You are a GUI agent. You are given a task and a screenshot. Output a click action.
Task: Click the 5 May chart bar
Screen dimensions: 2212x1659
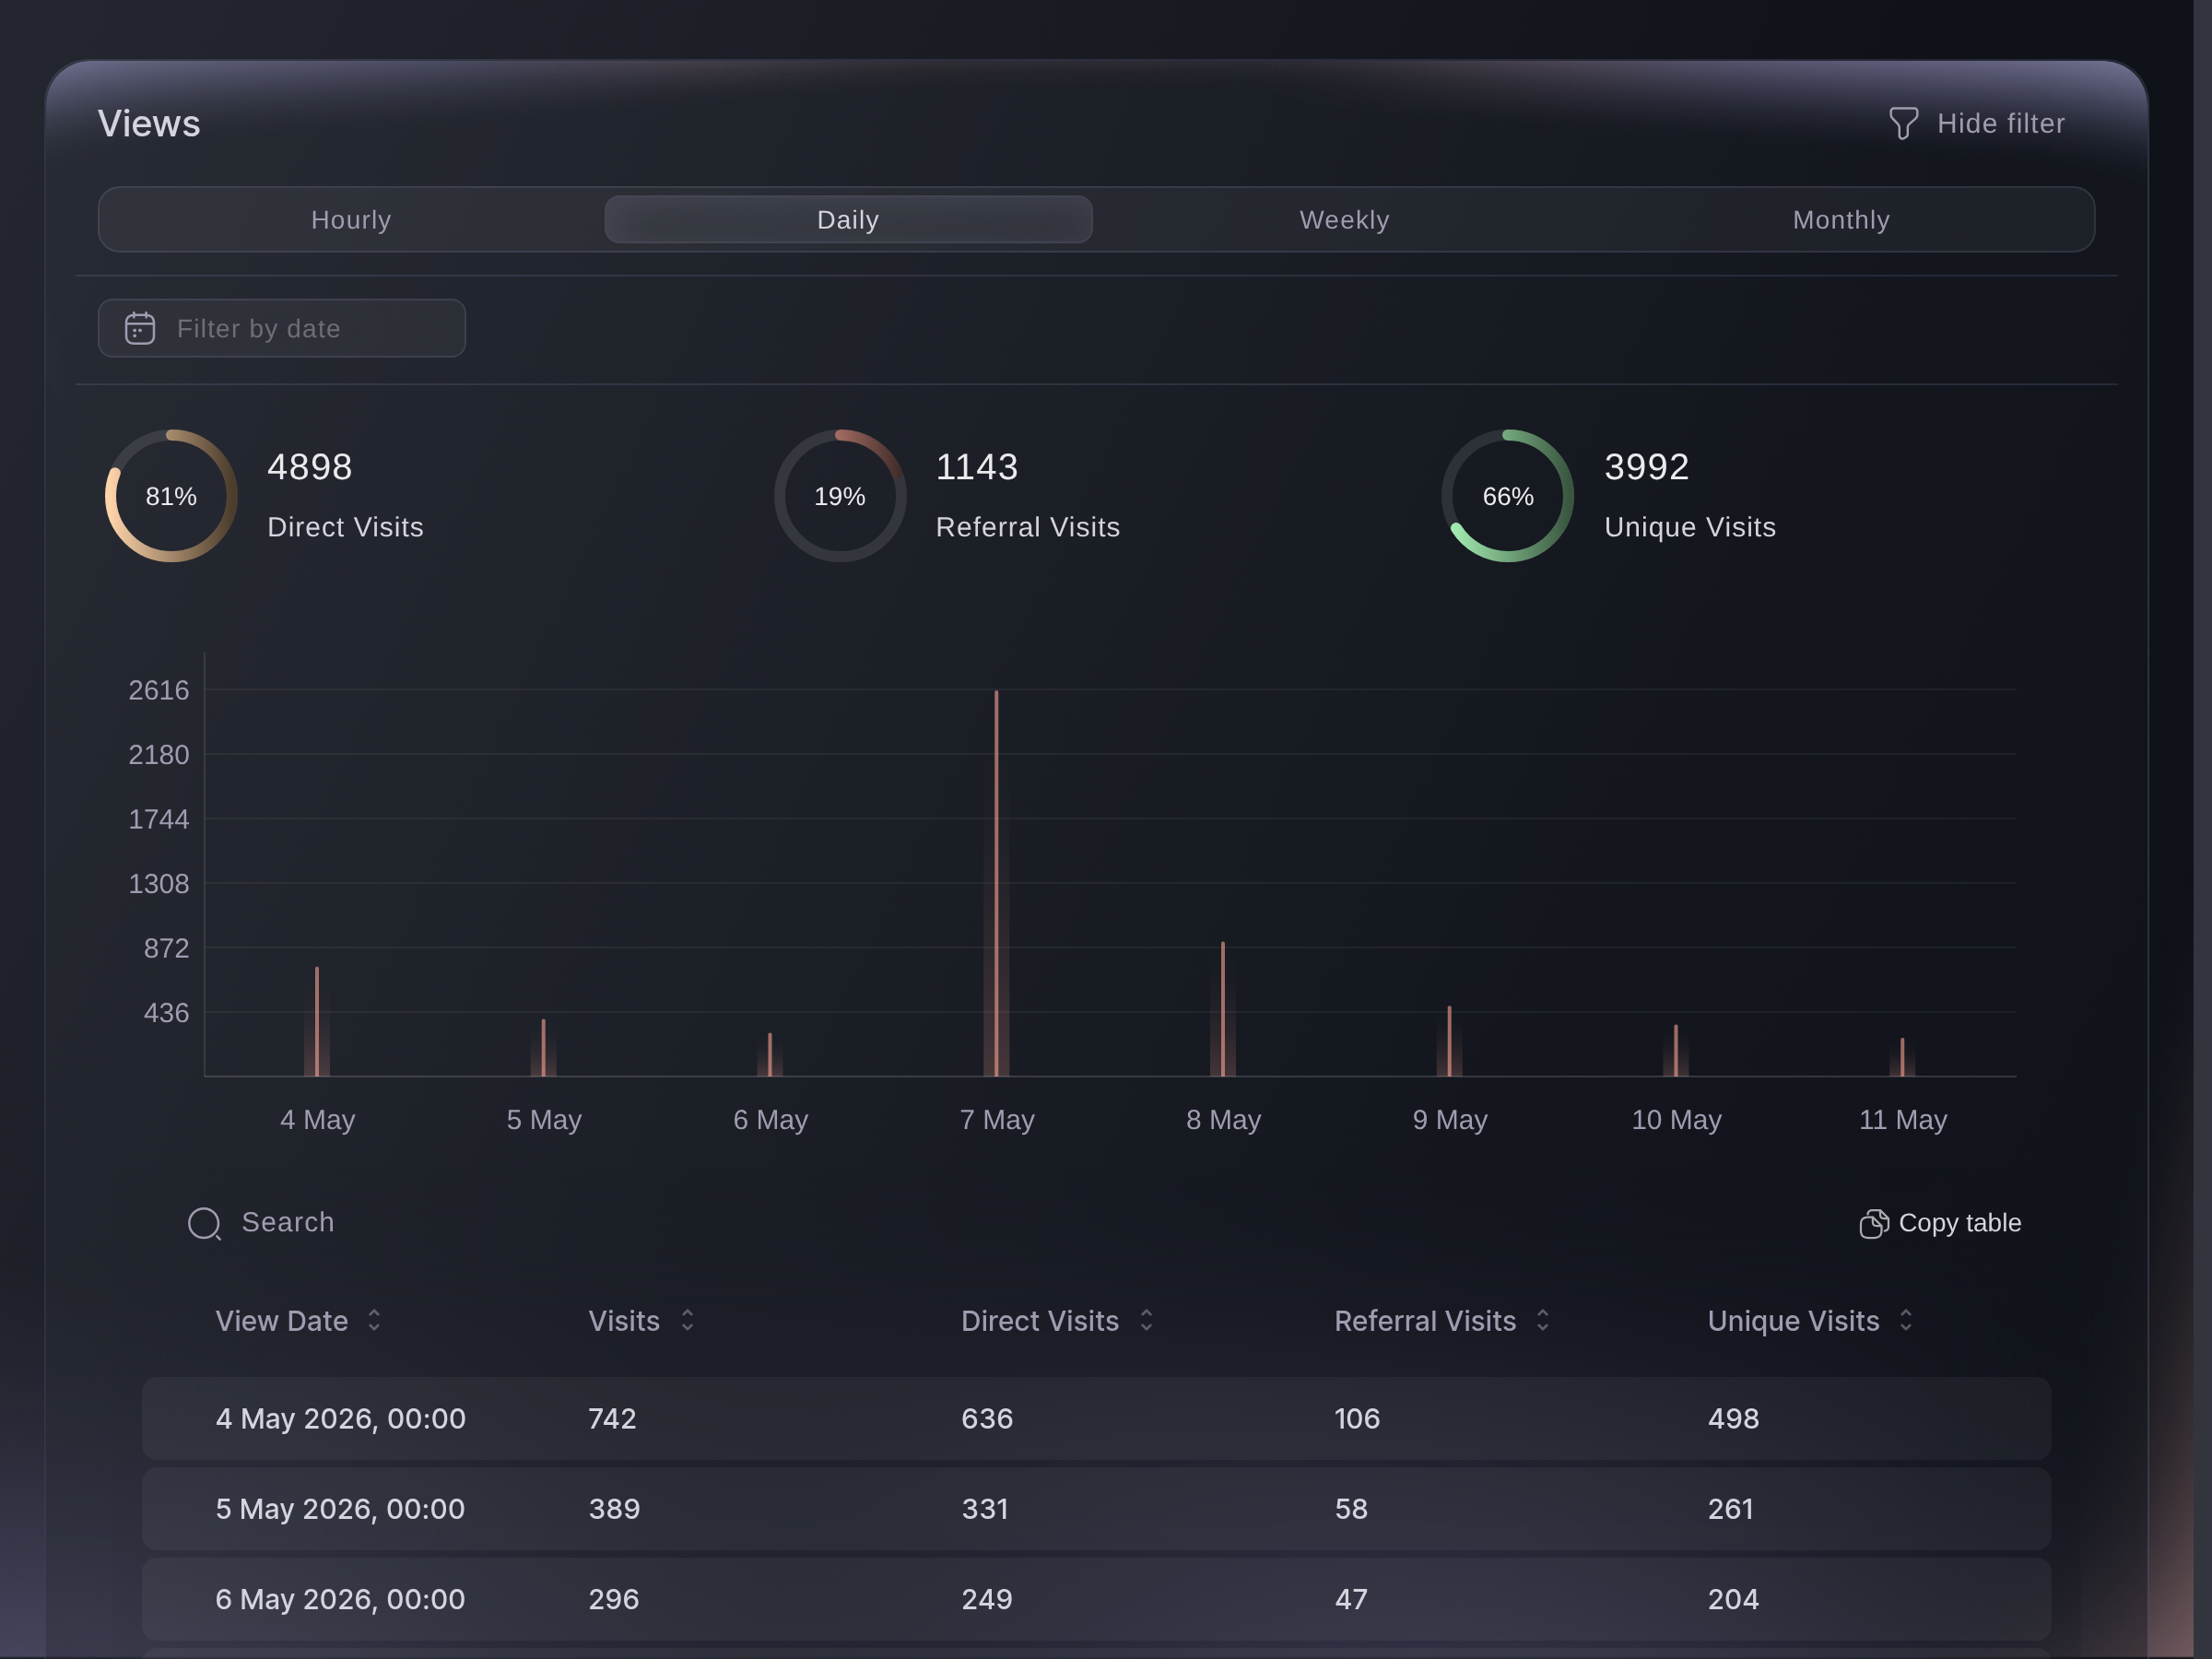(x=543, y=1048)
